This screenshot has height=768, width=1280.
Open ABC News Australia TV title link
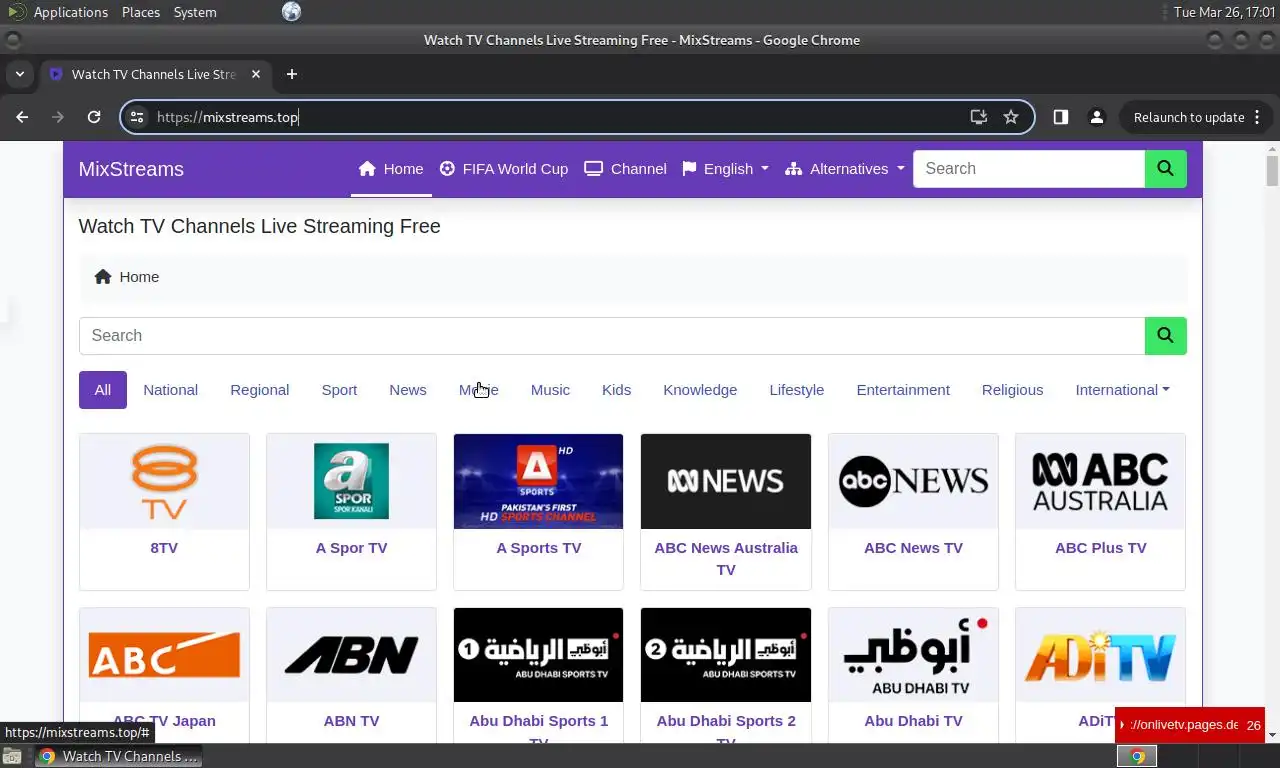click(x=726, y=559)
